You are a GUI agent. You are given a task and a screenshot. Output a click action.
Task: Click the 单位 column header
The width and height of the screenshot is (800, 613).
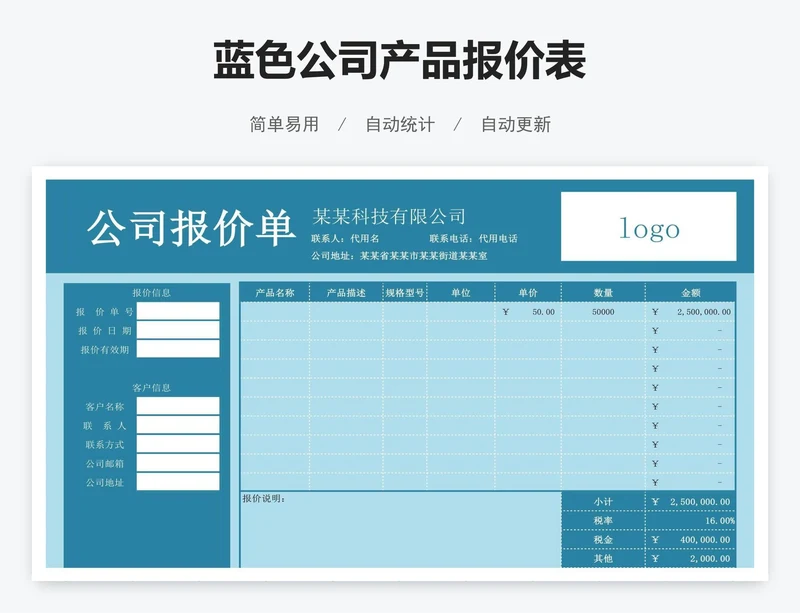[x=461, y=292]
